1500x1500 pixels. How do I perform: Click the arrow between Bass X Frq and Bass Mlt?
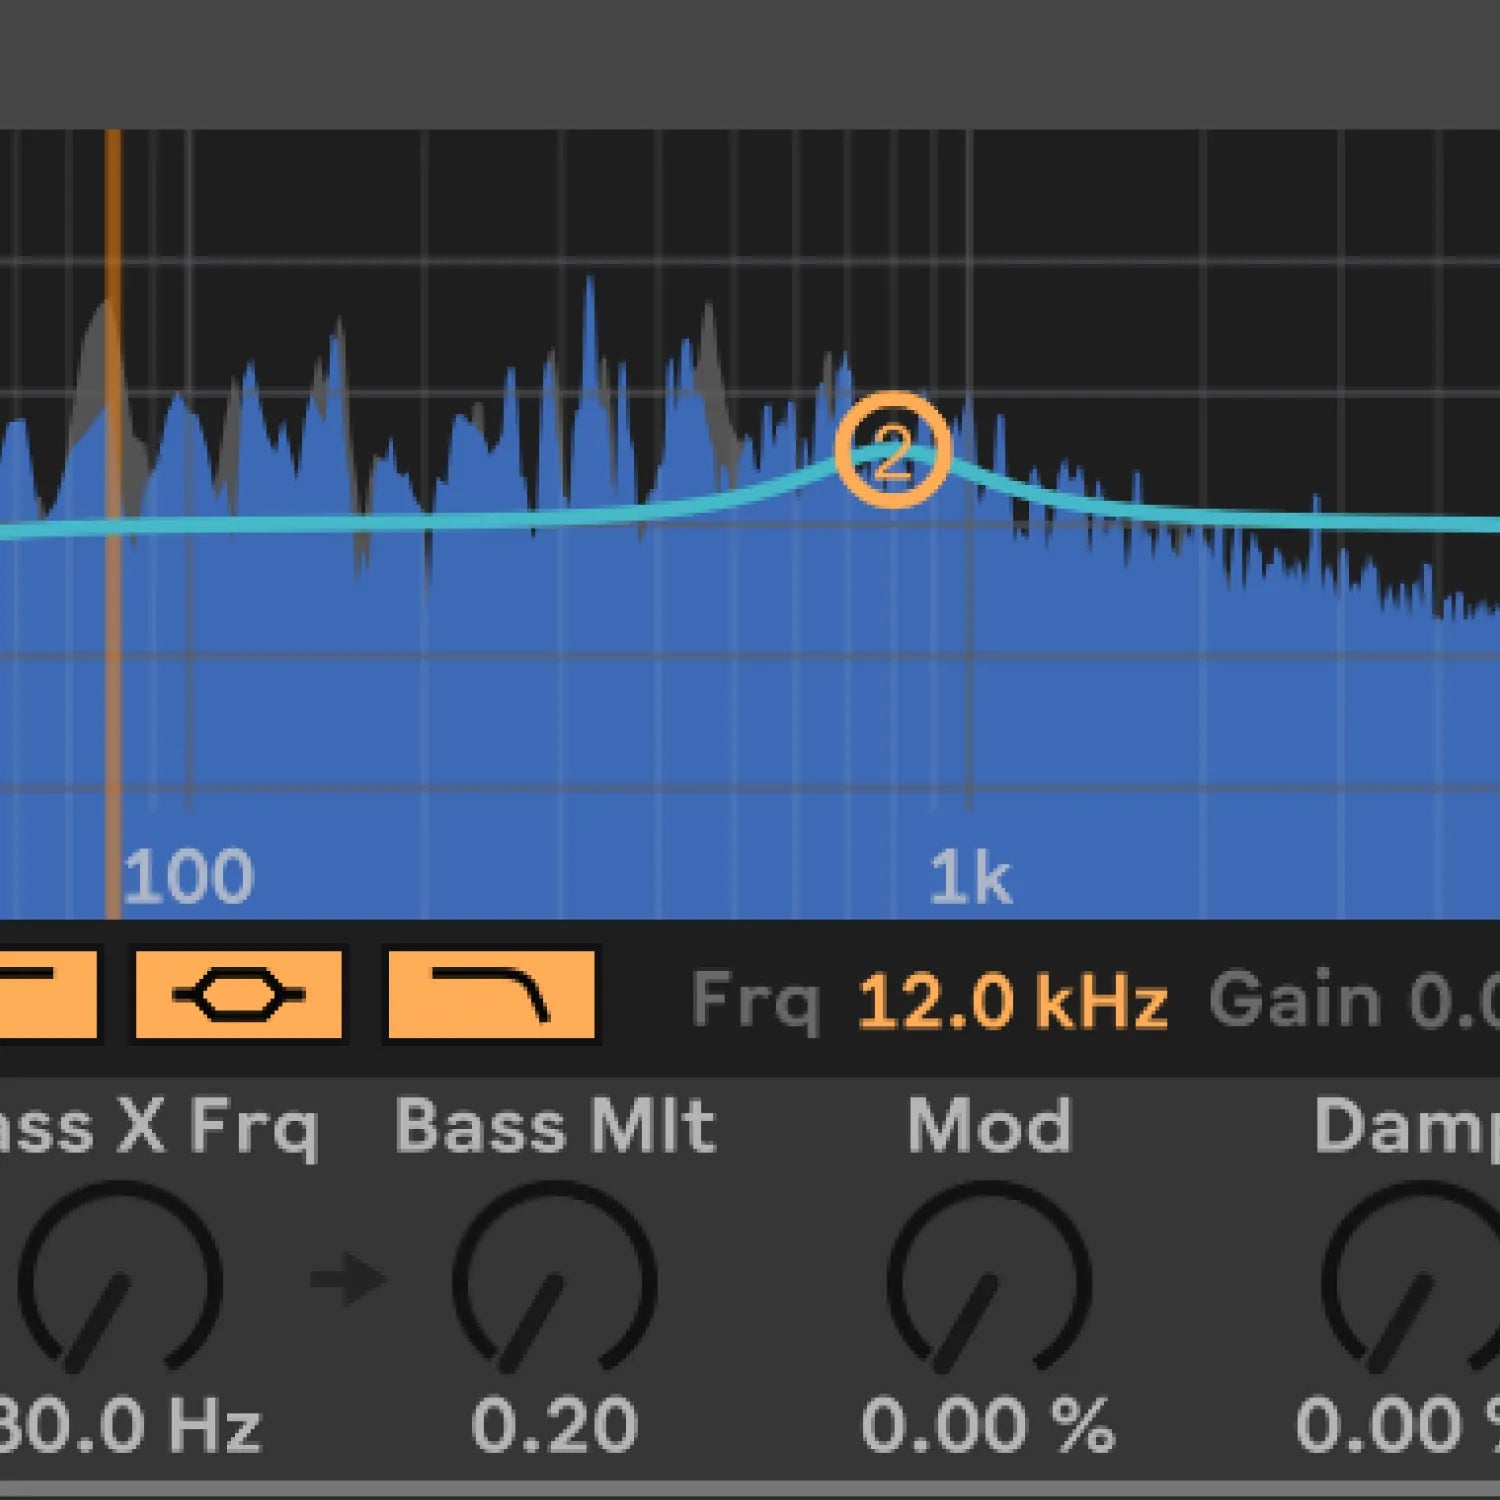[347, 1279]
